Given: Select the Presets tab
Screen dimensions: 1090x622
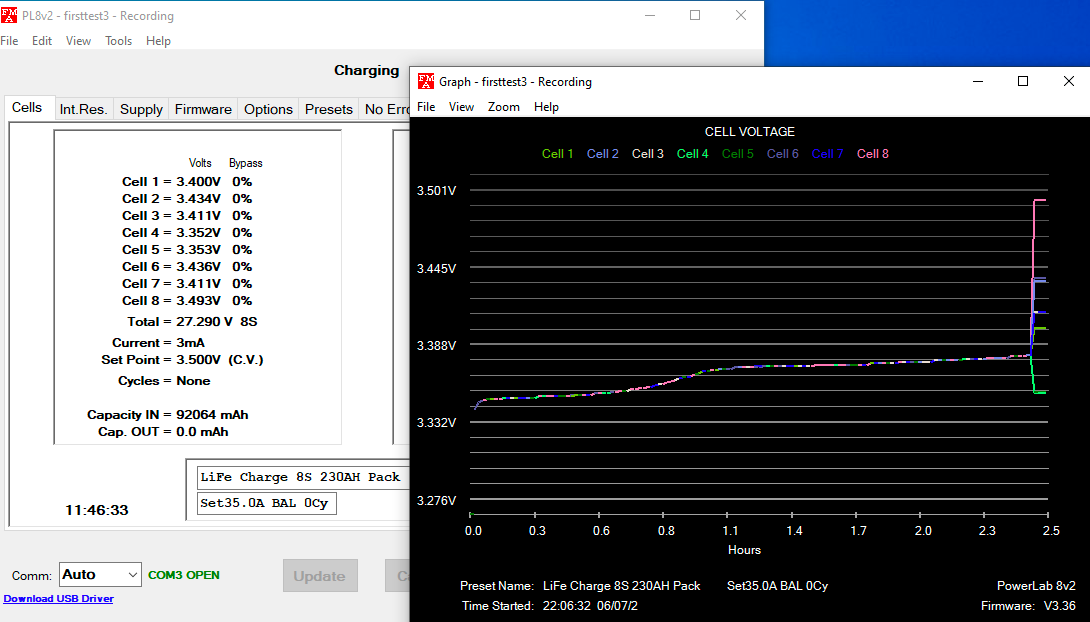Looking at the screenshot, I should click(x=329, y=109).
